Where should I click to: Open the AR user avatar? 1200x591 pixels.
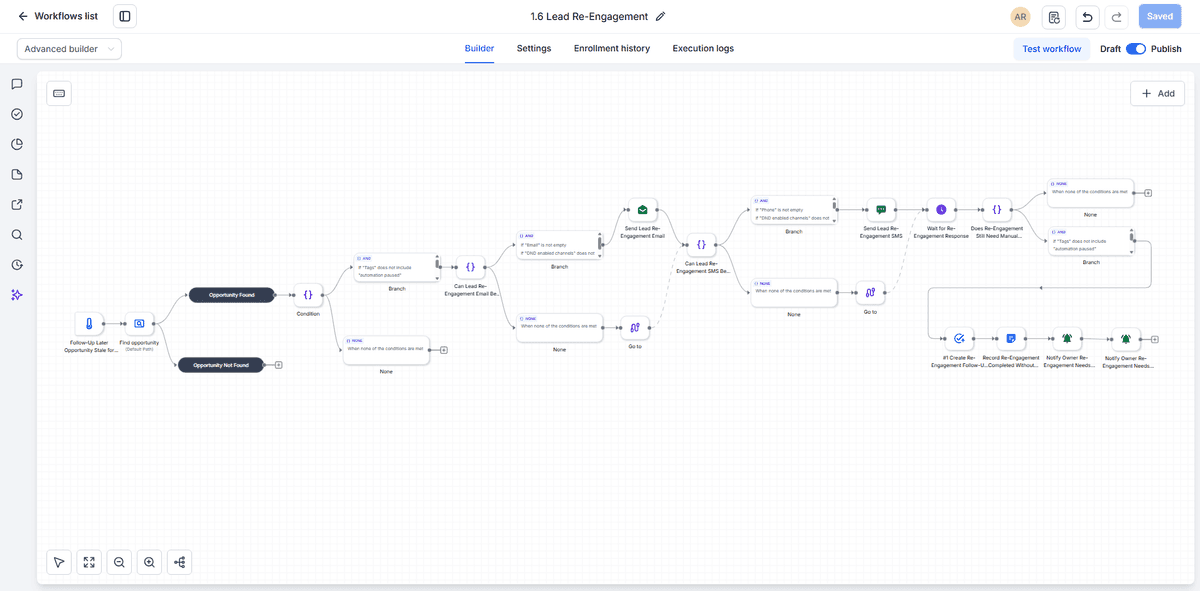[x=1020, y=16]
